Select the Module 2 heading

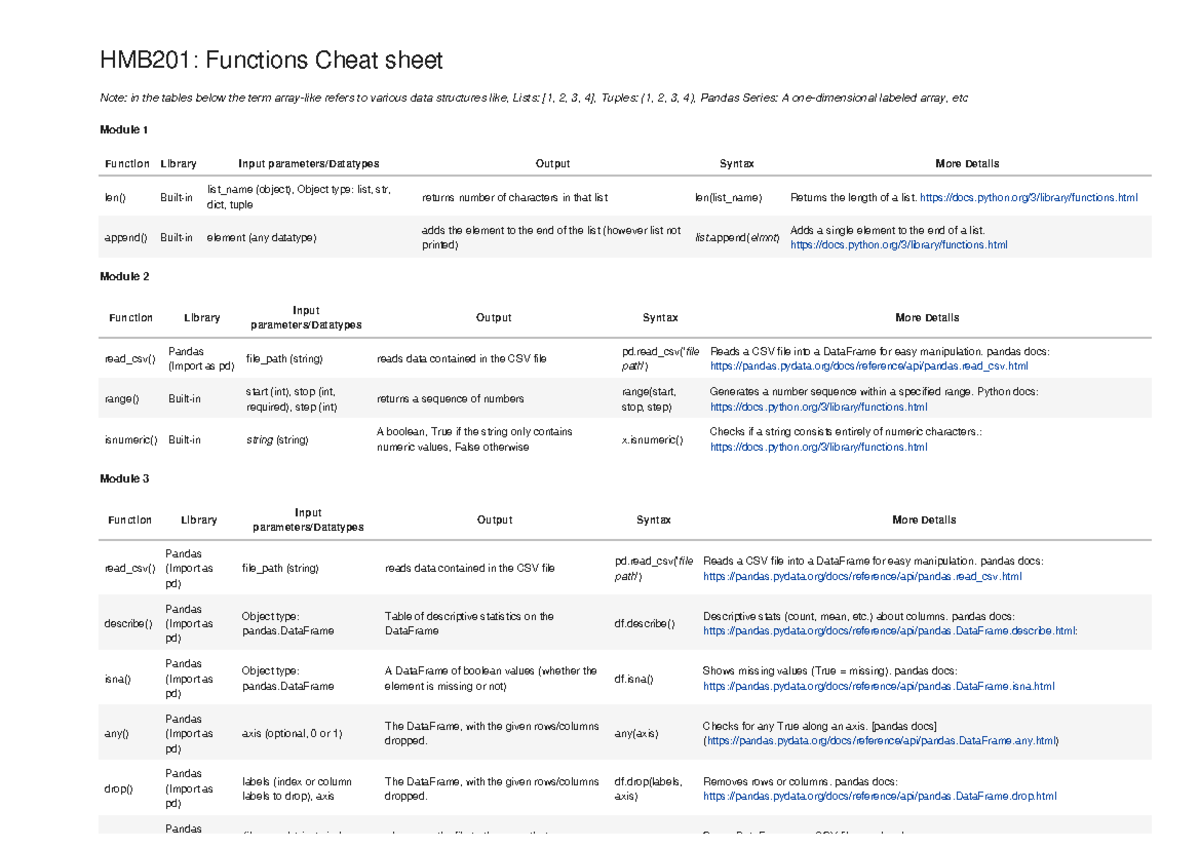122,276
